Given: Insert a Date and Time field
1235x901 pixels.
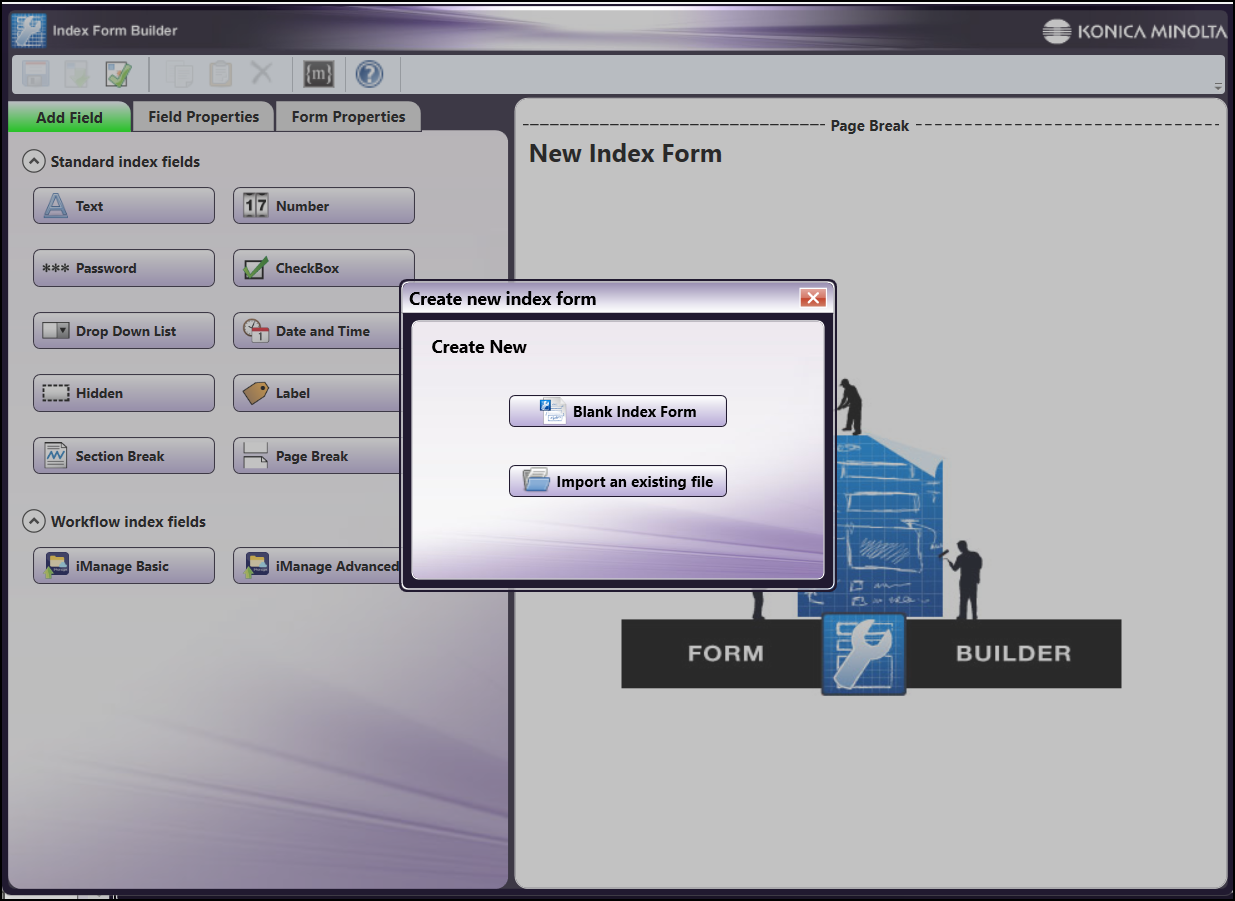Looking at the screenshot, I should [323, 330].
